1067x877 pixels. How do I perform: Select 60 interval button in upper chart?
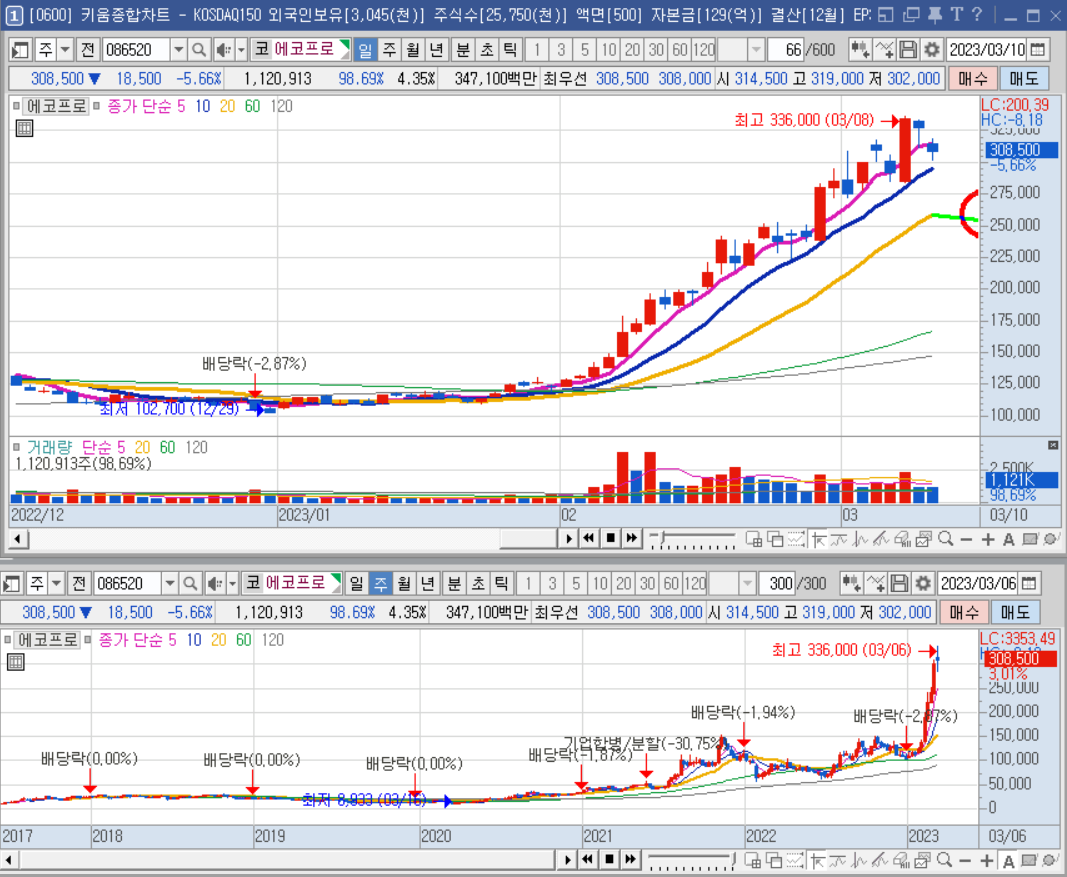click(680, 50)
